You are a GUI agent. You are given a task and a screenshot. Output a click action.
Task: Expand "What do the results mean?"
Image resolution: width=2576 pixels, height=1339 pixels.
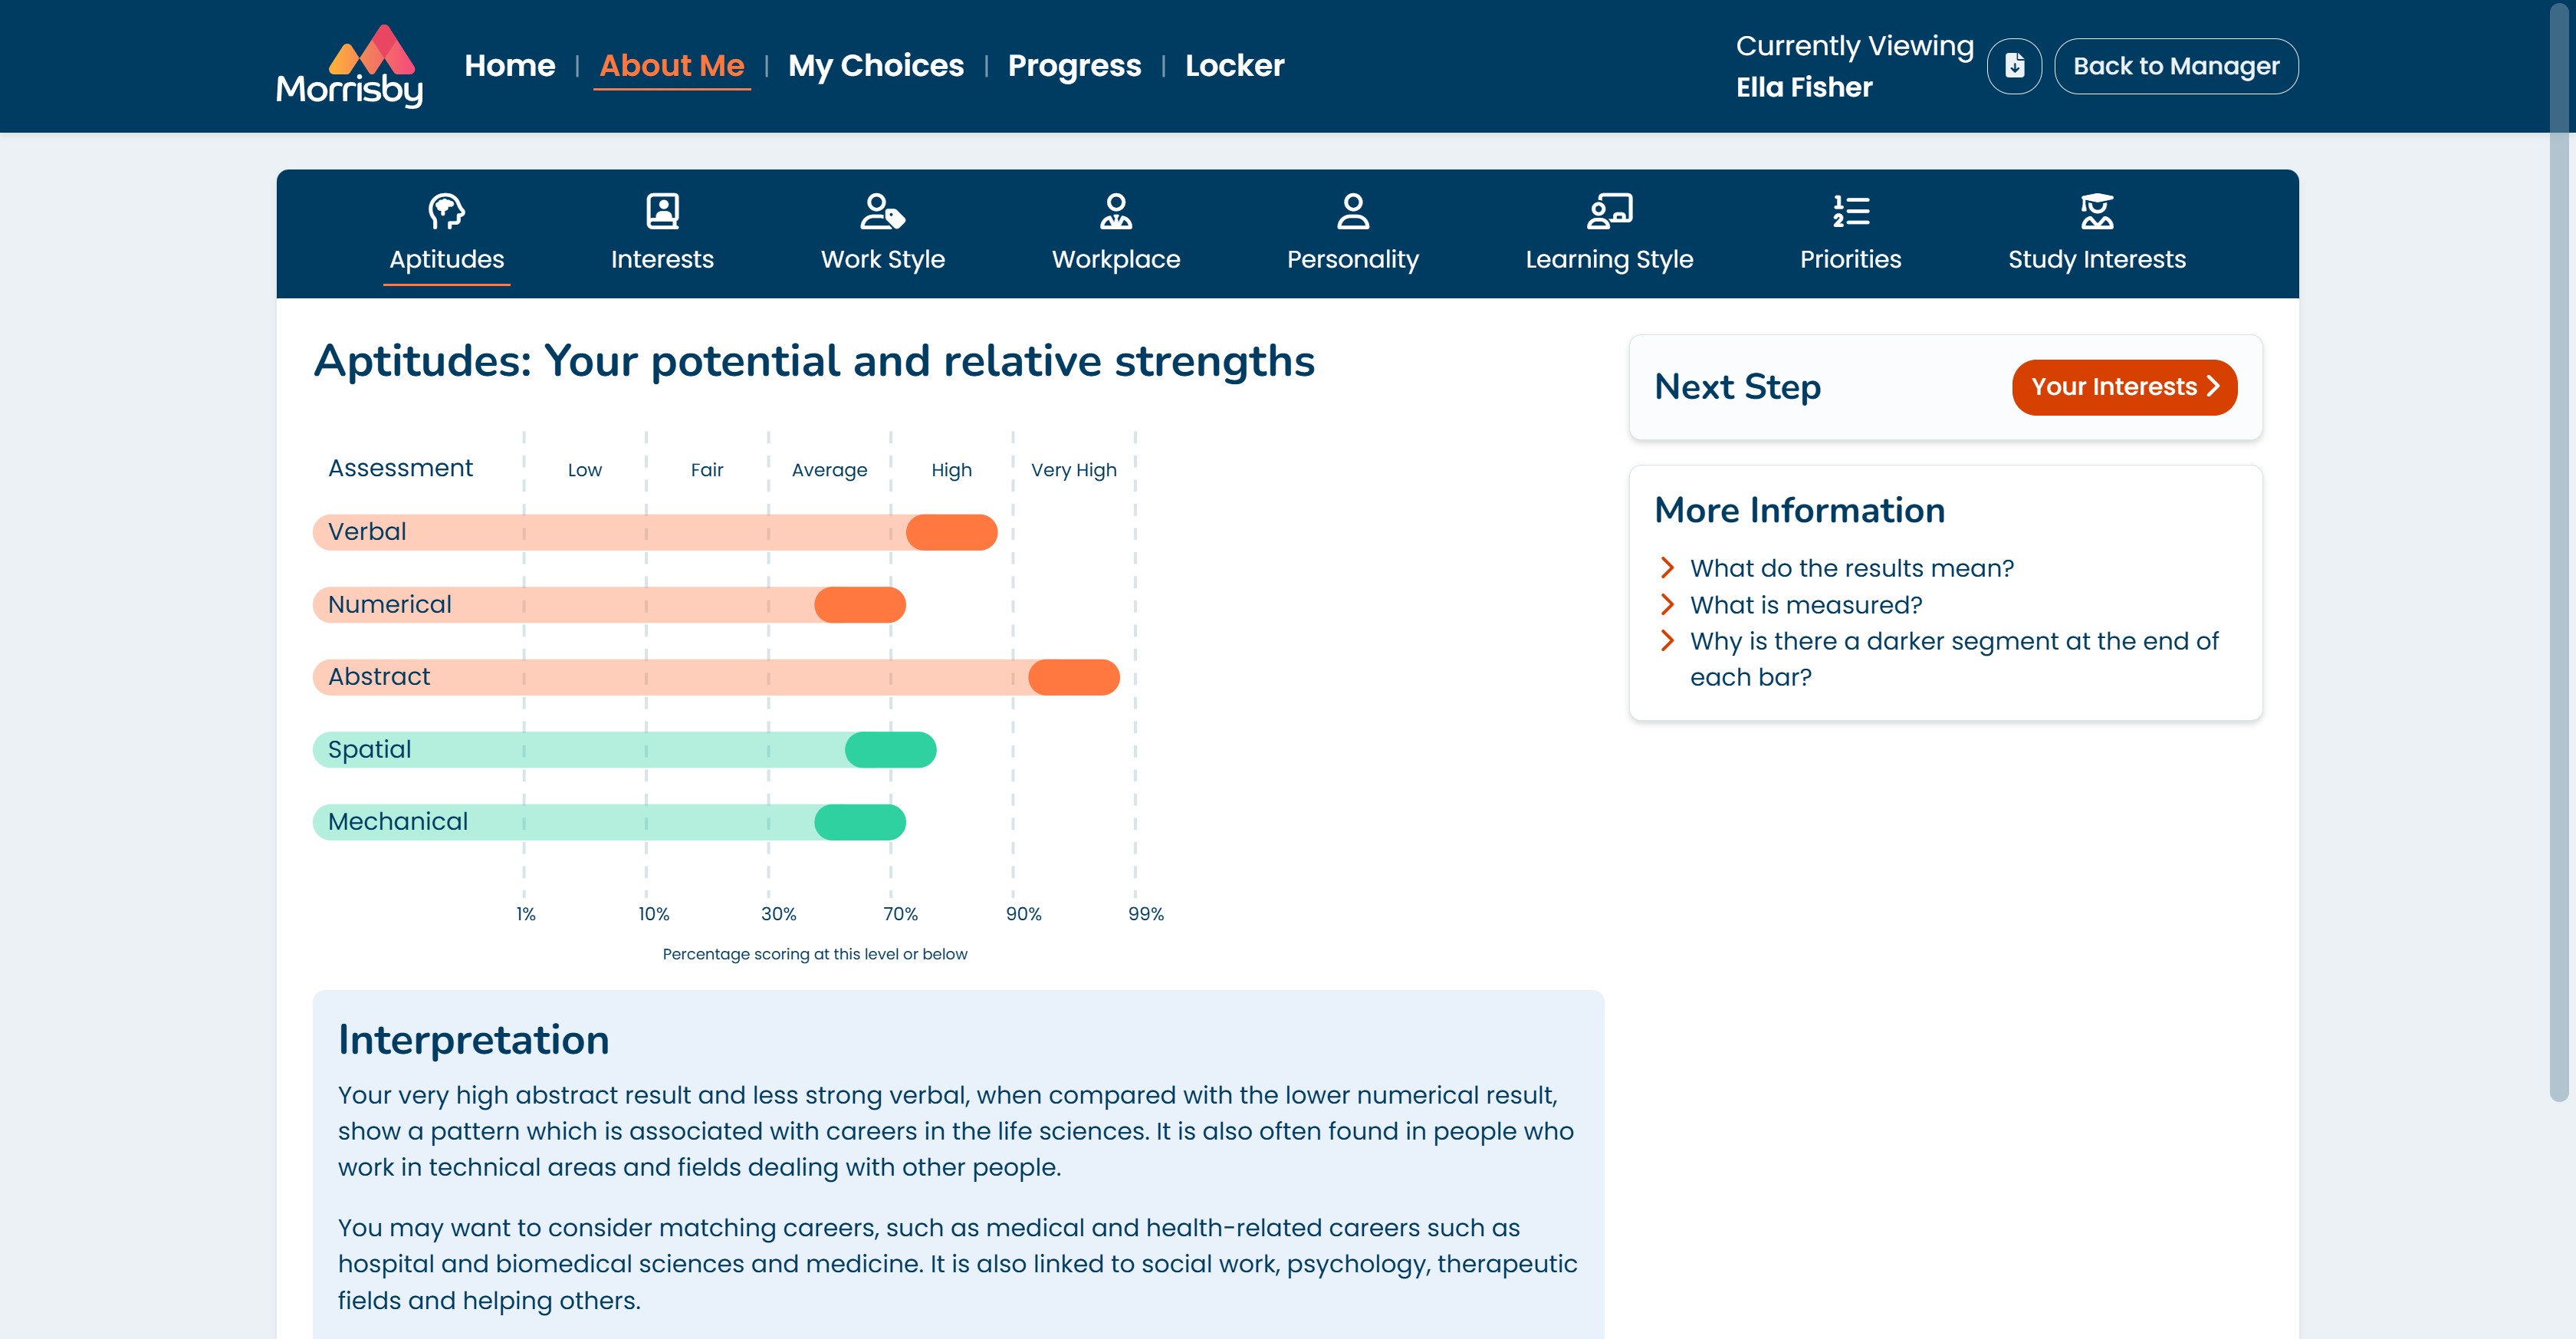point(1851,568)
